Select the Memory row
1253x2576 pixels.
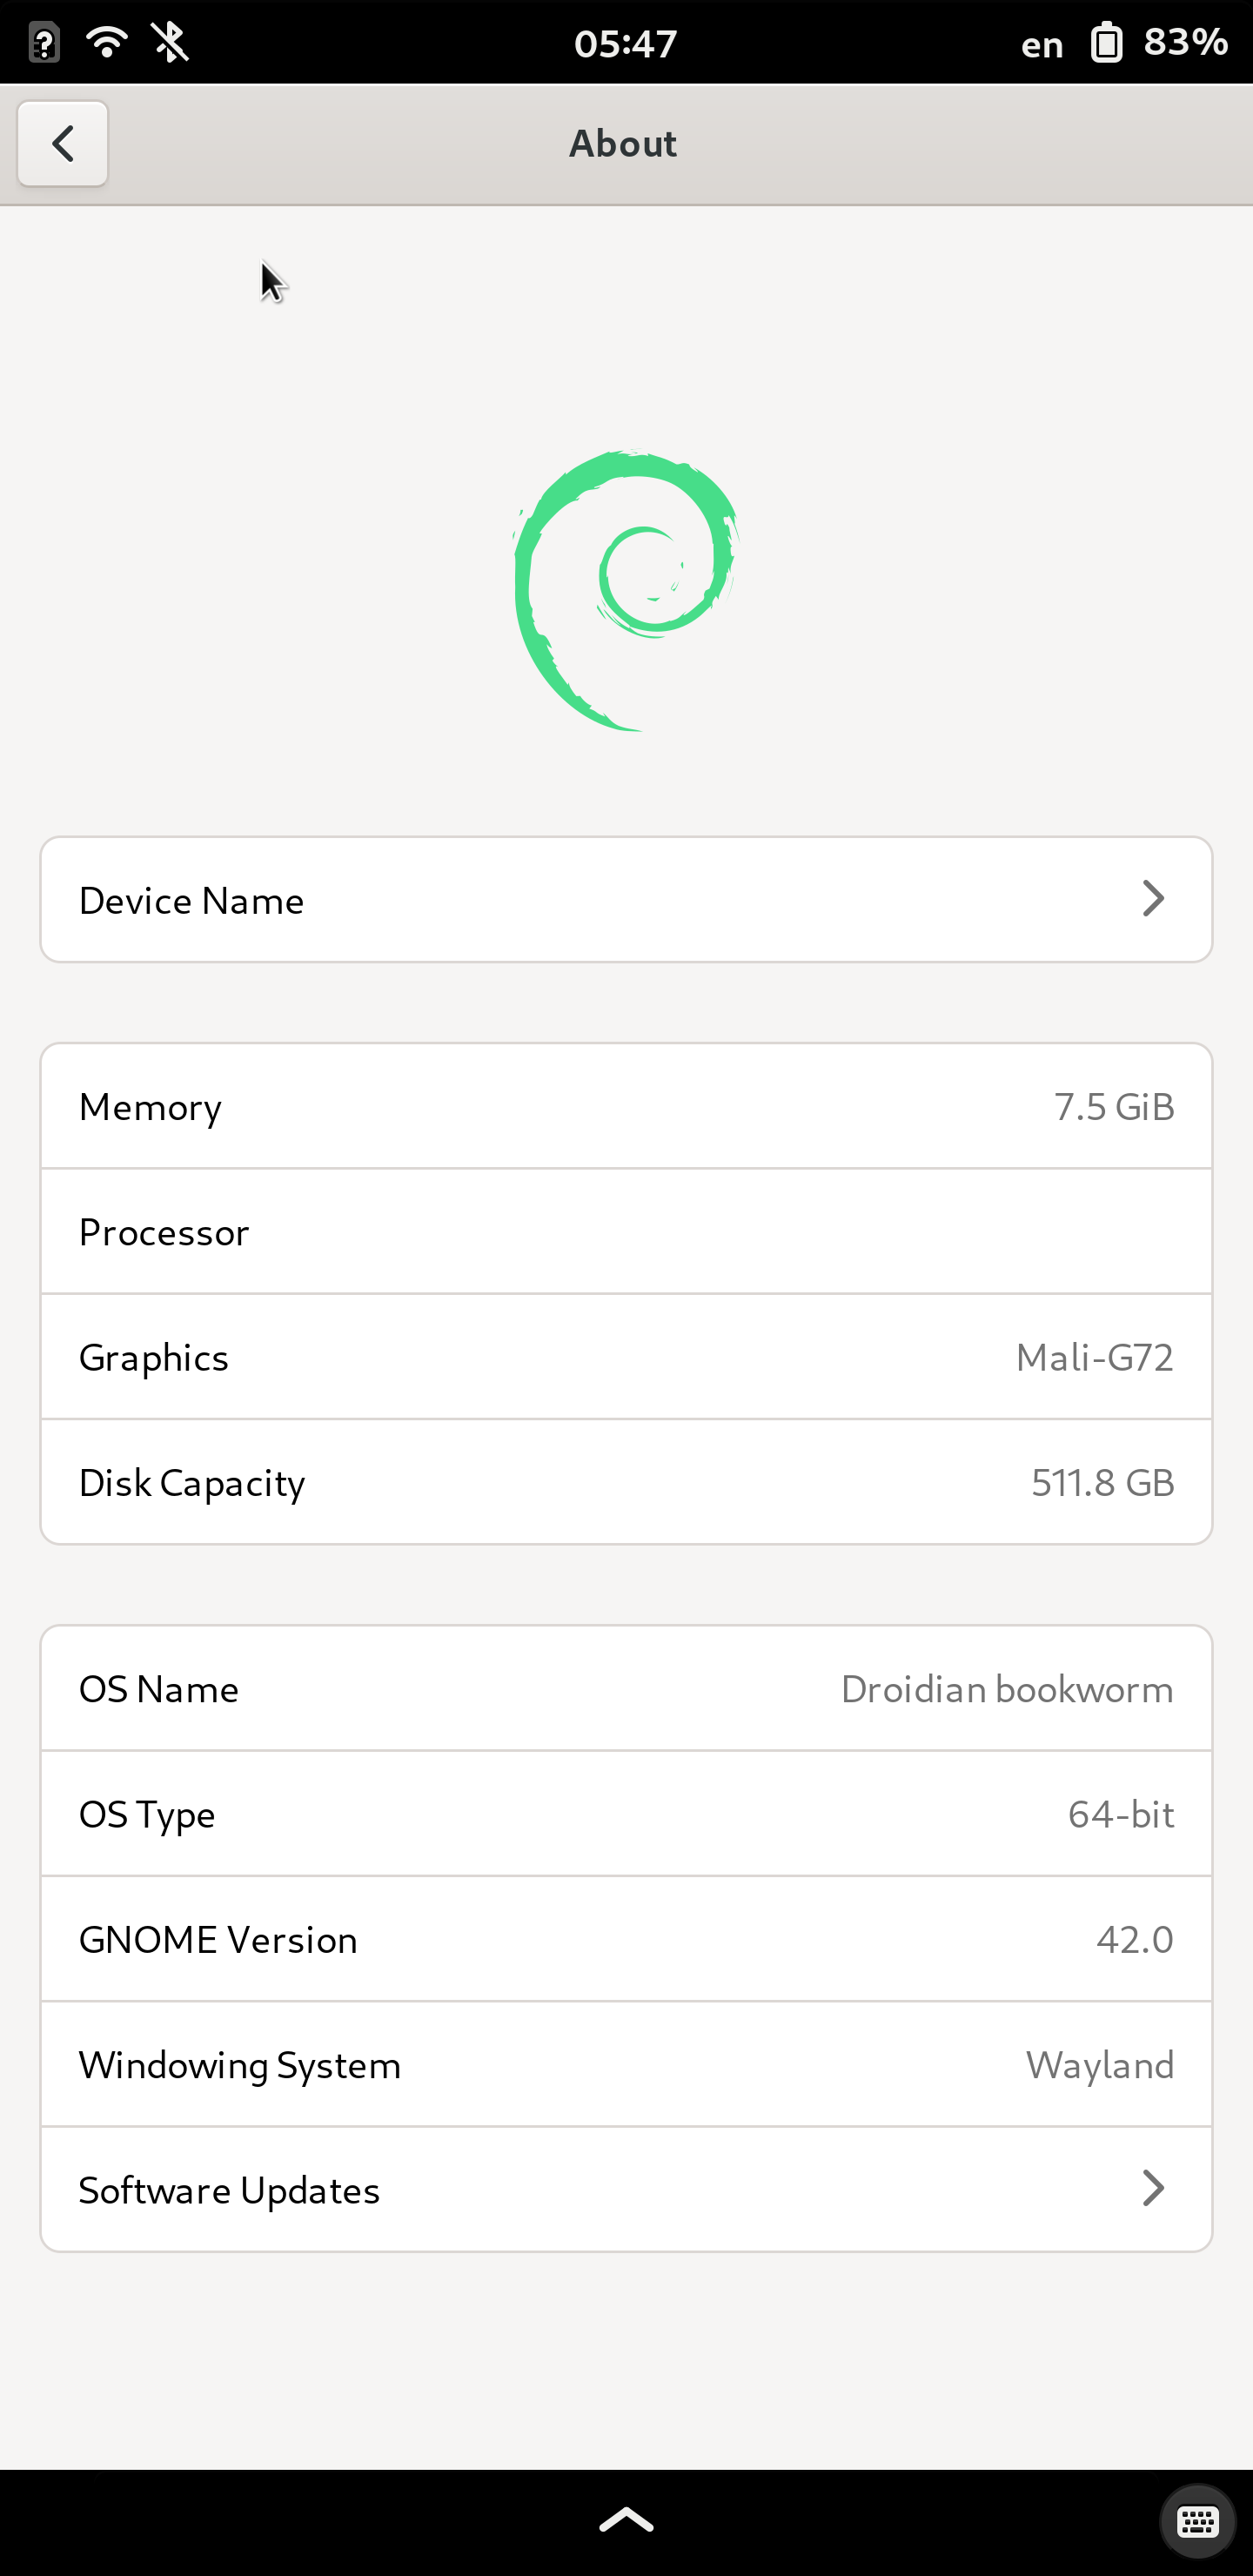(626, 1107)
